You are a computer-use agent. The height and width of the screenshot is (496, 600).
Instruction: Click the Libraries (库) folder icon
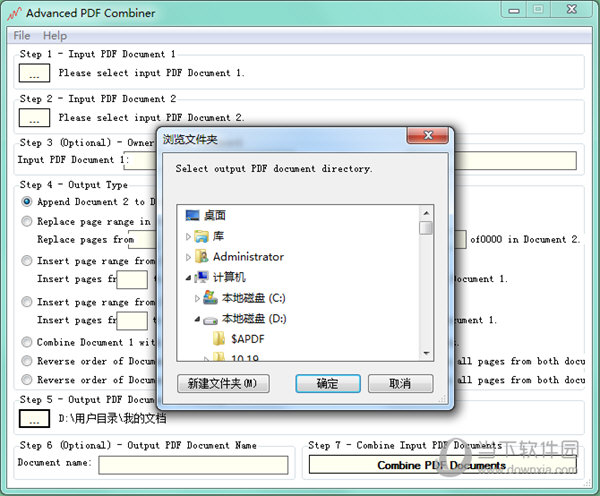(x=201, y=236)
